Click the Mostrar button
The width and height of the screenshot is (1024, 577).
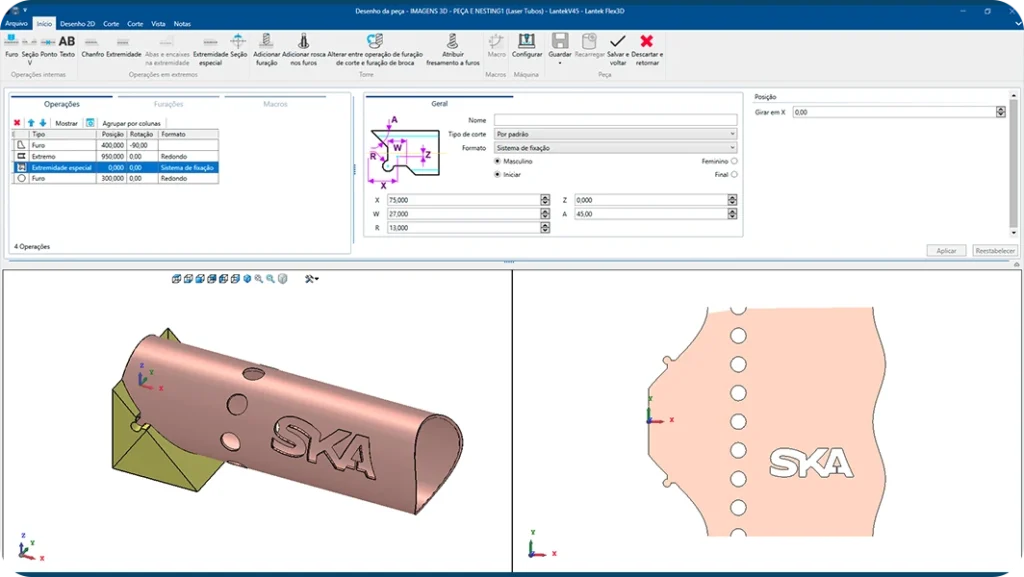tap(66, 123)
